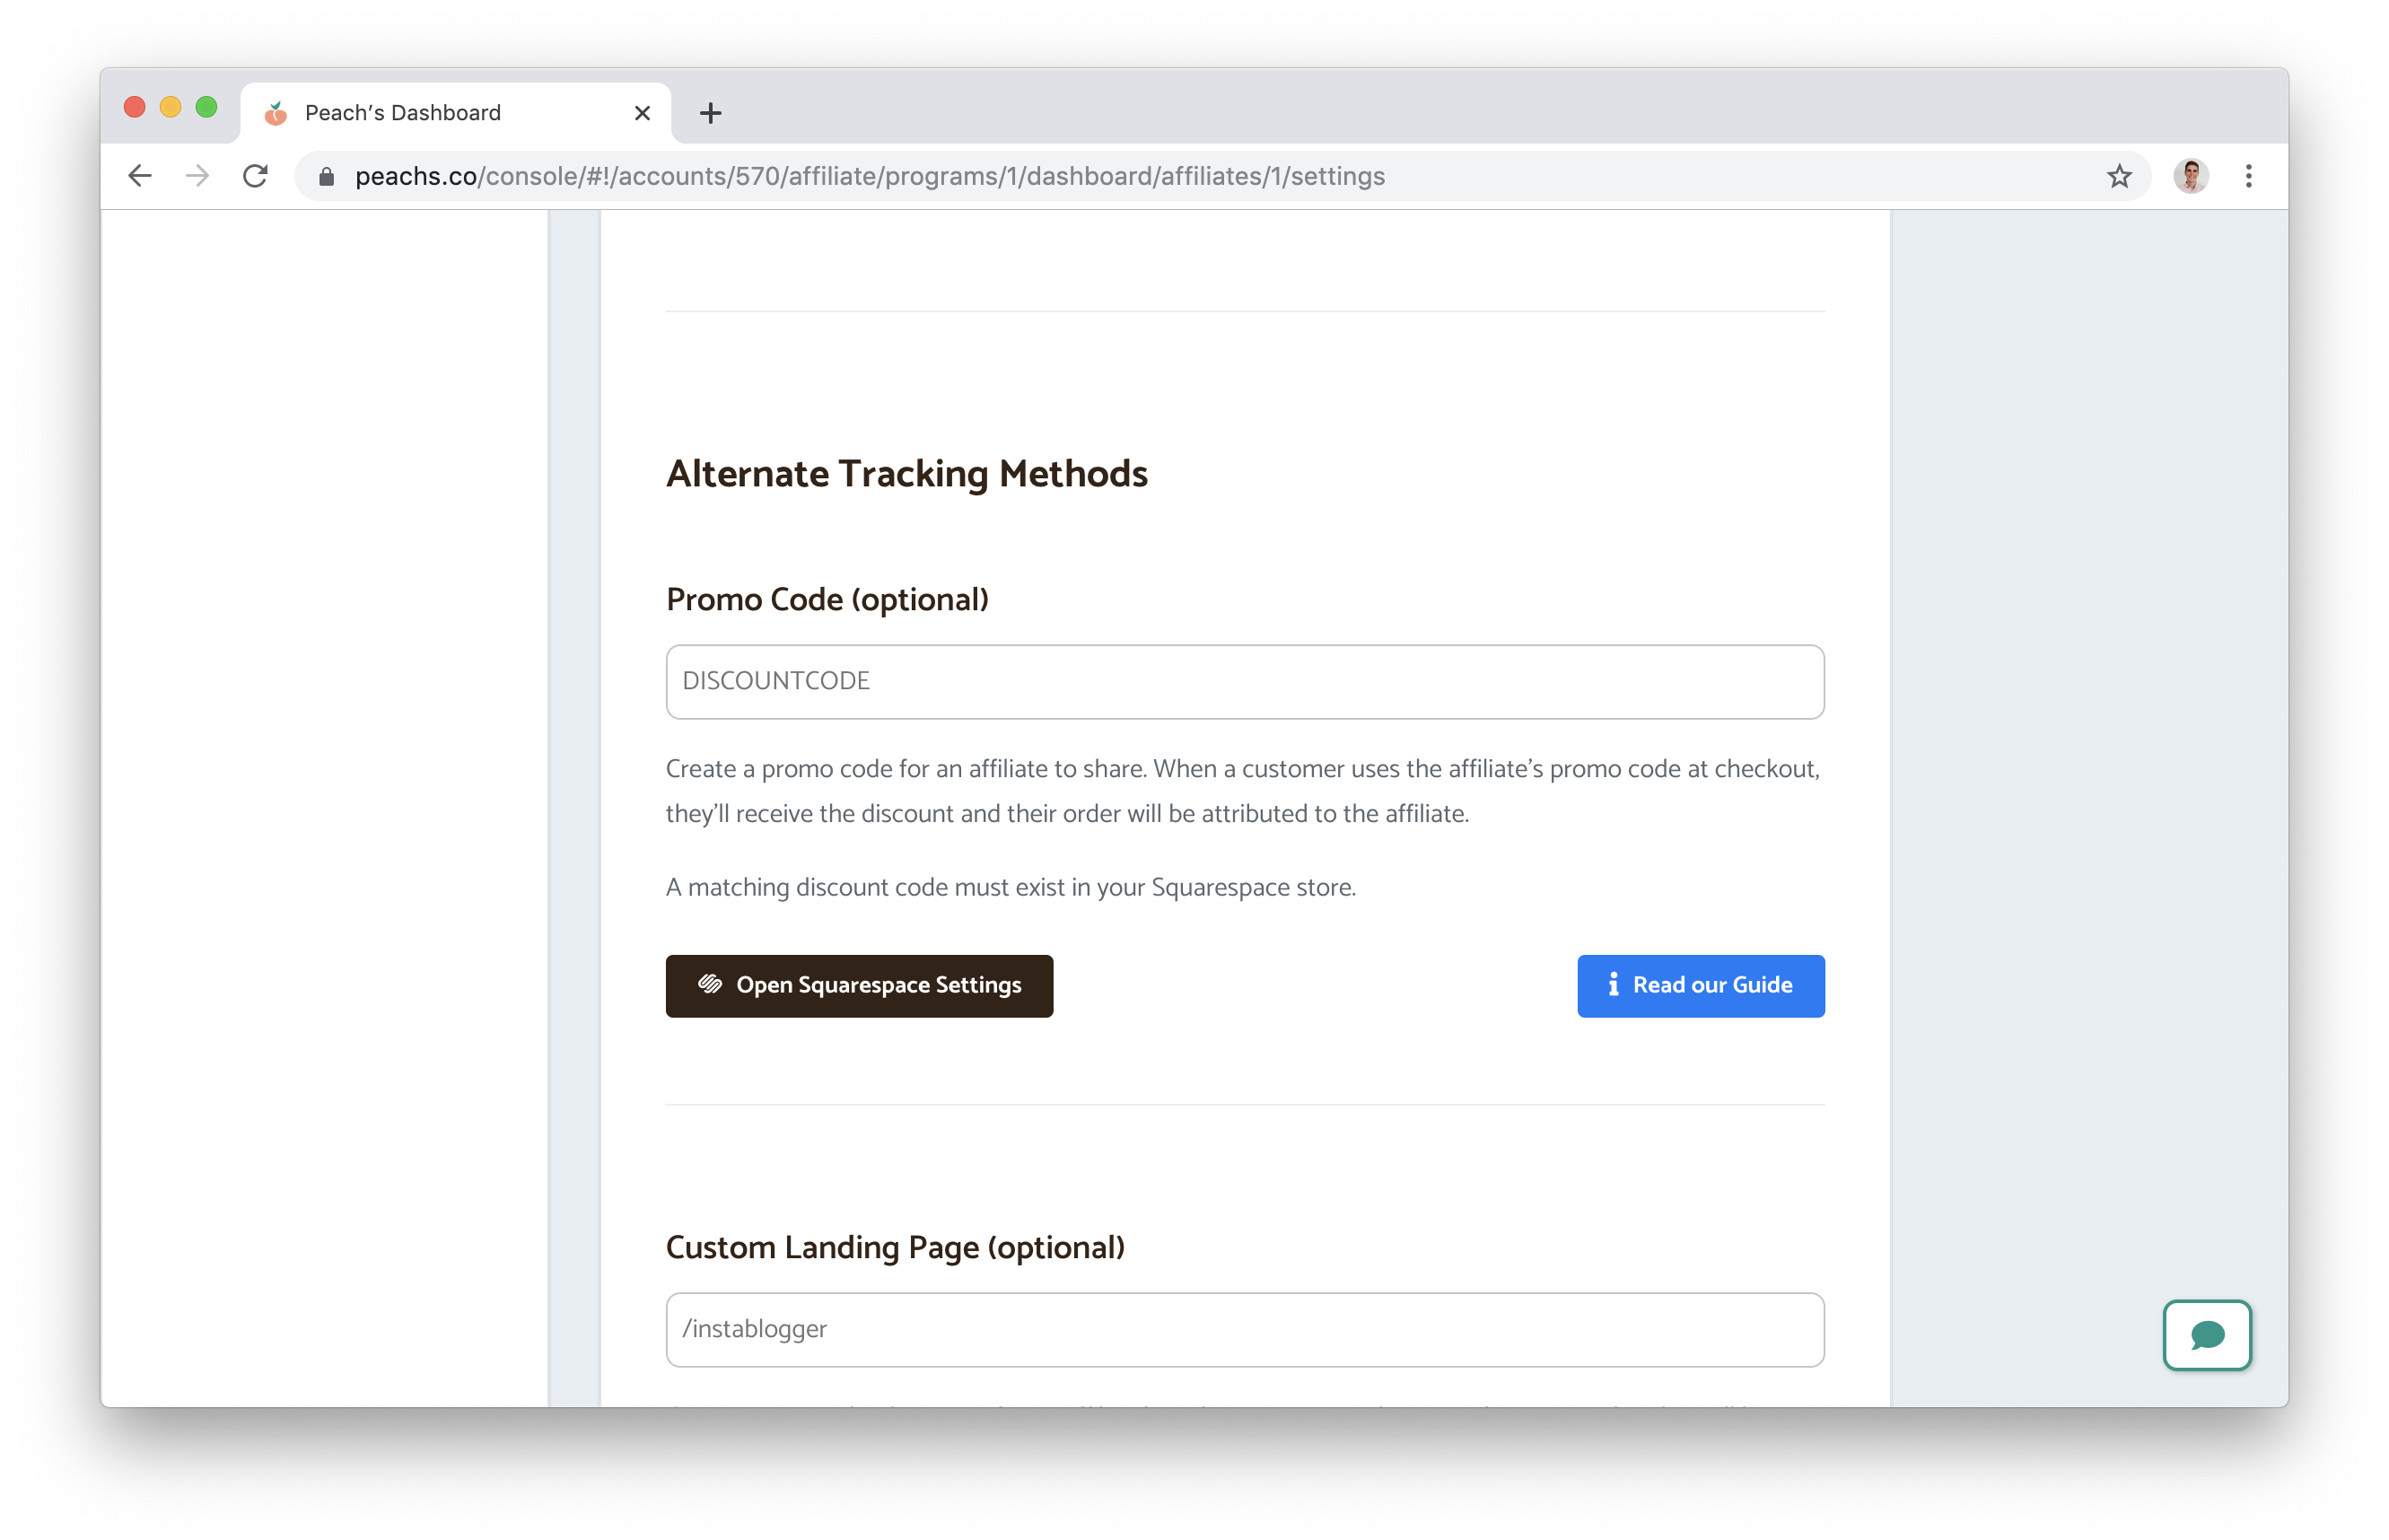The width and height of the screenshot is (2389, 1540).
Task: Click the /instablogger landing page field
Action: click(x=1244, y=1328)
